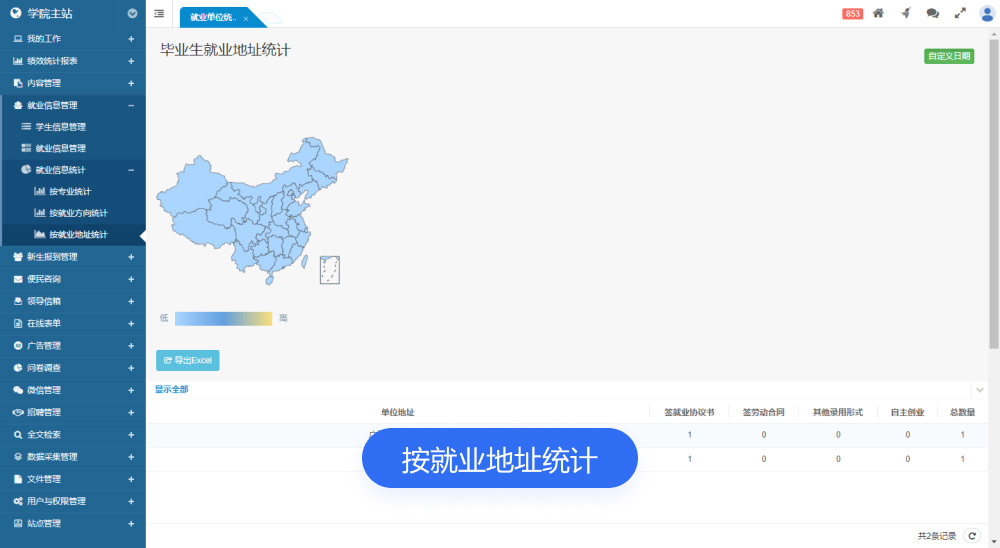Open the 学院主站 site switcher dropdown
This screenshot has height=548, width=1000.
tap(133, 14)
